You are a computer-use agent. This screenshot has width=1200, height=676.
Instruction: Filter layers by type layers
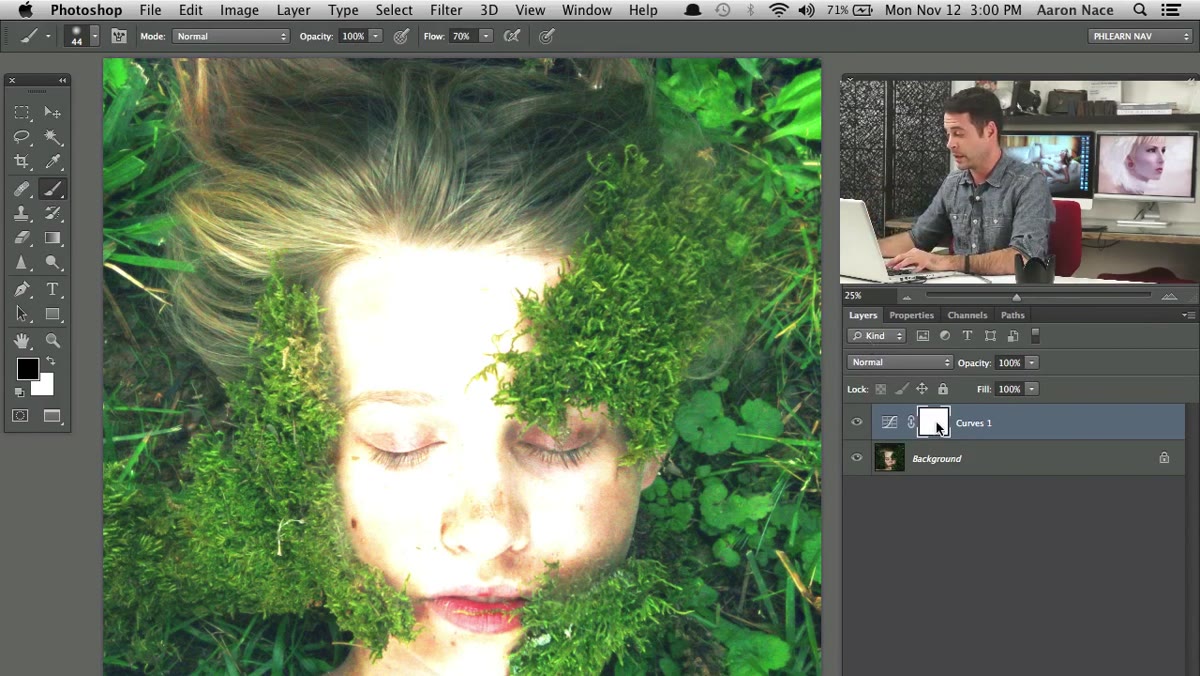(967, 336)
